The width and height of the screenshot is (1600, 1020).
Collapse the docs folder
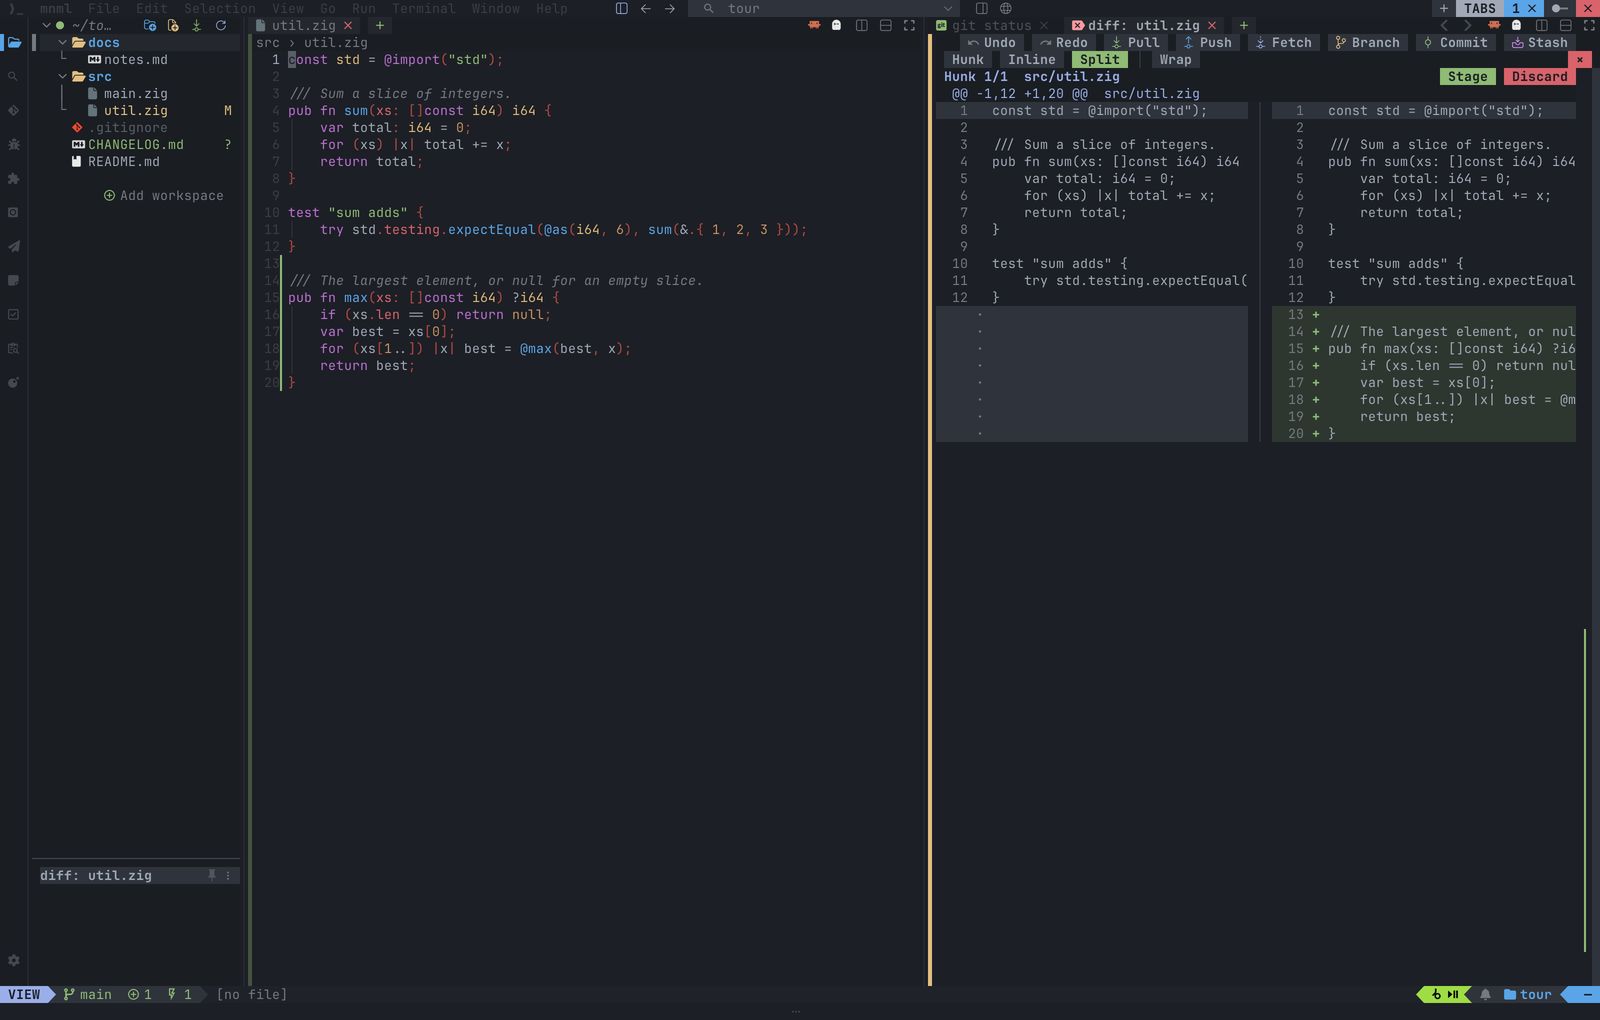click(63, 42)
